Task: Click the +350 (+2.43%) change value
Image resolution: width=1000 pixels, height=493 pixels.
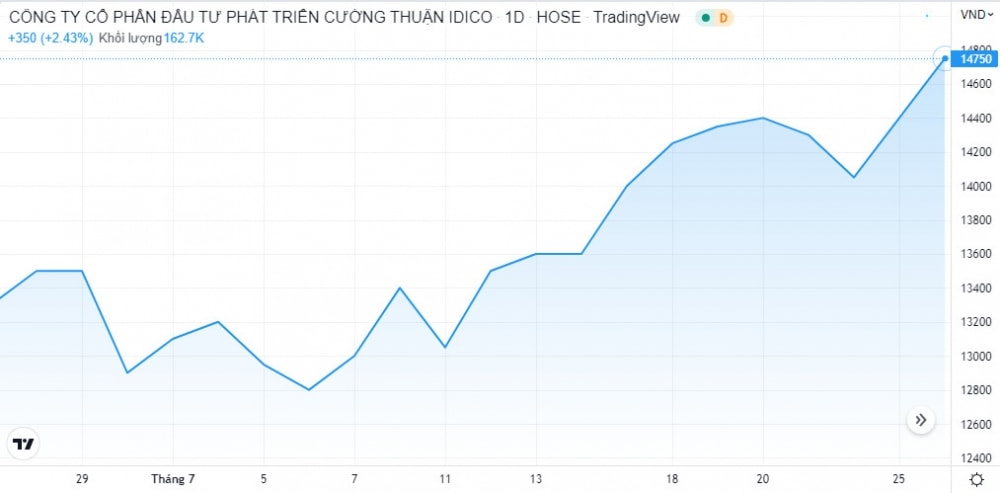Action: pyautogui.click(x=50, y=38)
